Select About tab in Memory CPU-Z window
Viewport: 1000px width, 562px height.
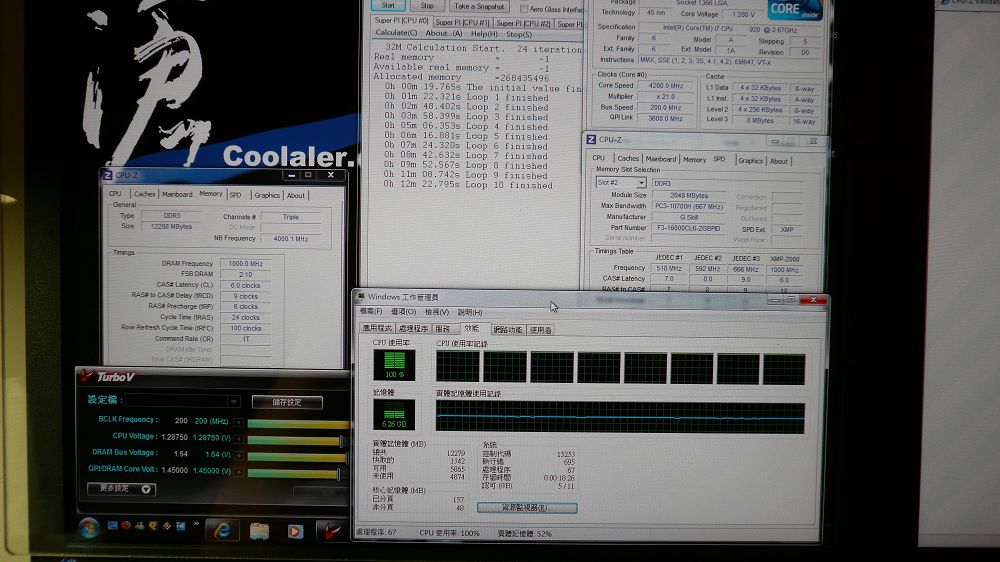click(x=295, y=195)
